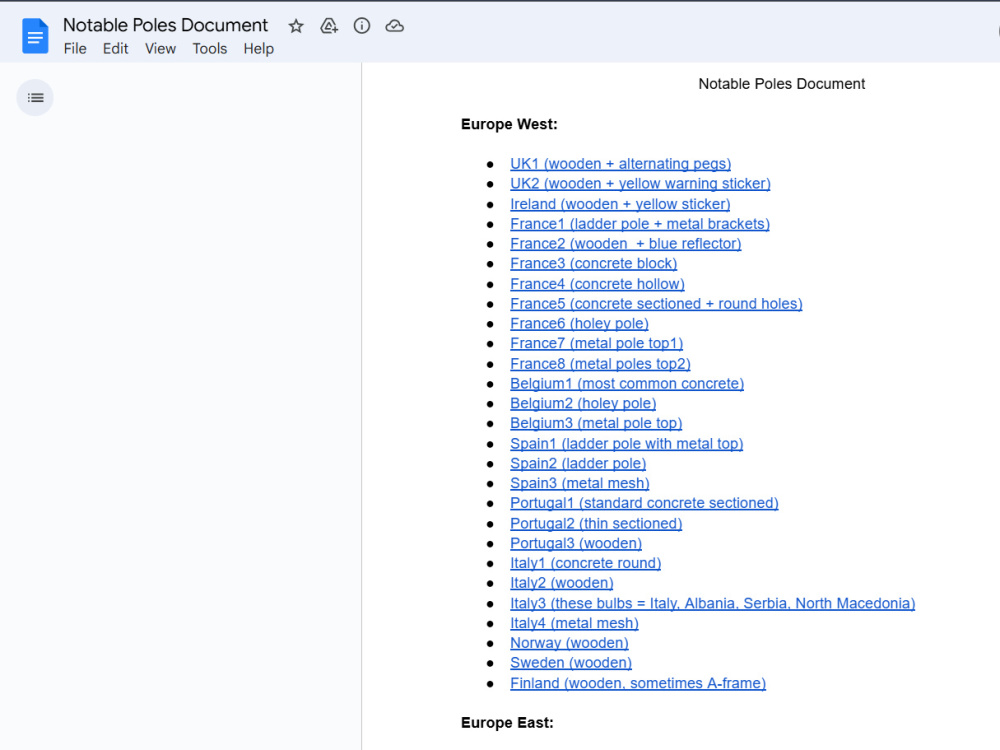Open Belgium1 most common concrete link
Viewport: 1000px width, 750px height.
pyautogui.click(x=627, y=383)
